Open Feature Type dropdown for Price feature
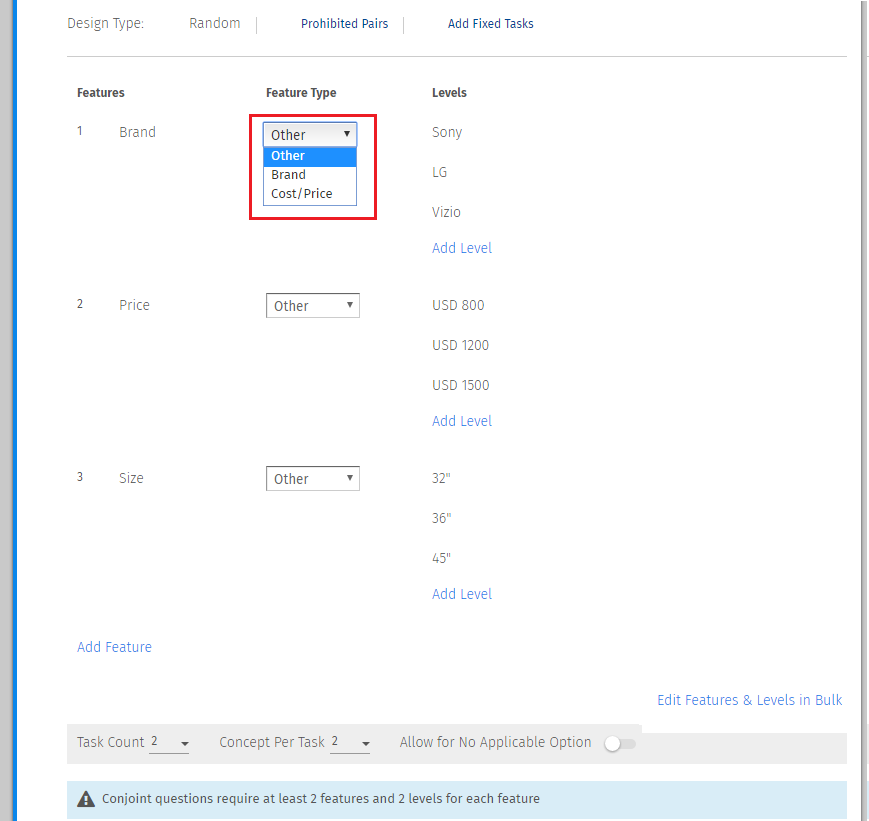The height and width of the screenshot is (821, 869). point(312,306)
